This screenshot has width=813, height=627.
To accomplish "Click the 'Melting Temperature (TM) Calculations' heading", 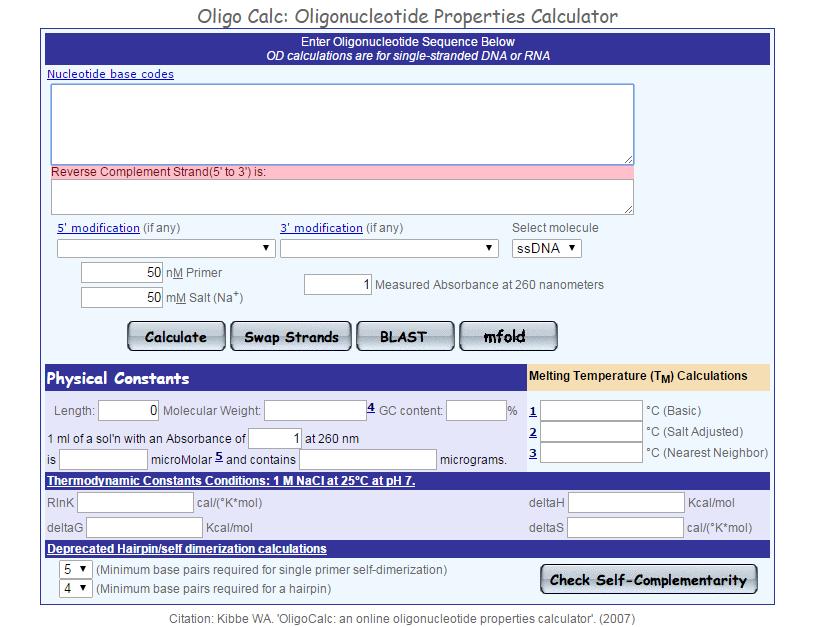I will (638, 377).
